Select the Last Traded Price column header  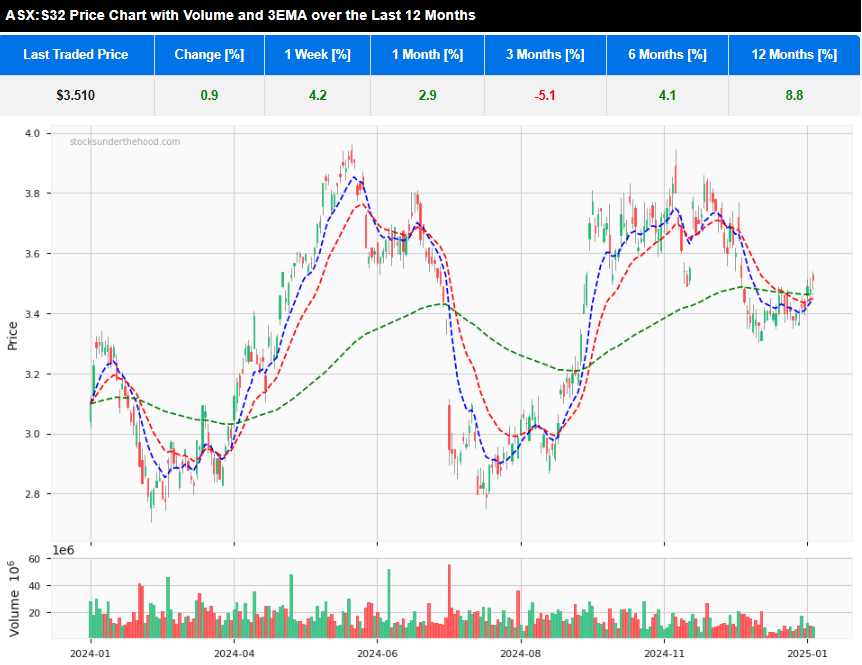(x=77, y=55)
